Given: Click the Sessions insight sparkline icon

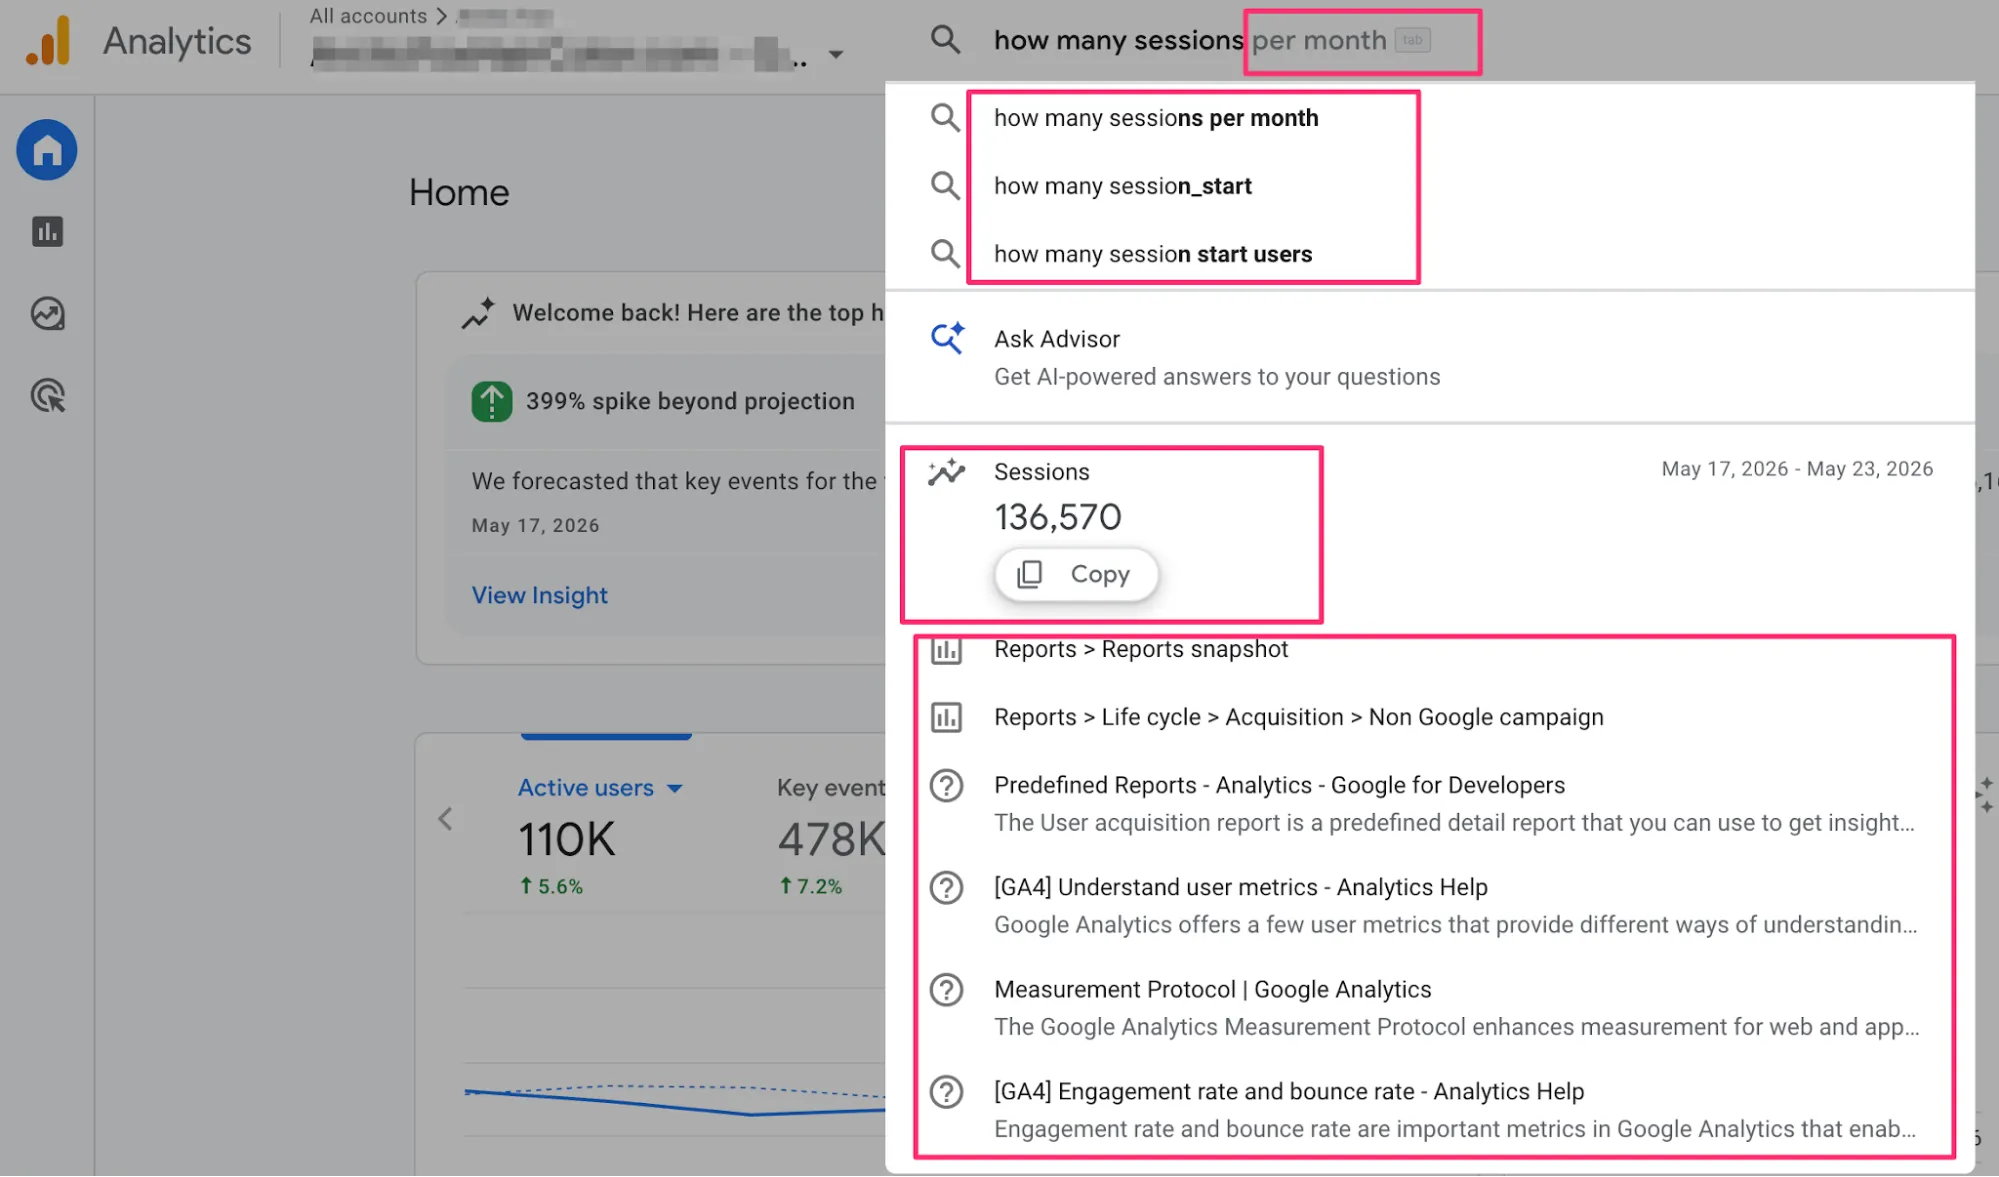Looking at the screenshot, I should click(x=946, y=472).
